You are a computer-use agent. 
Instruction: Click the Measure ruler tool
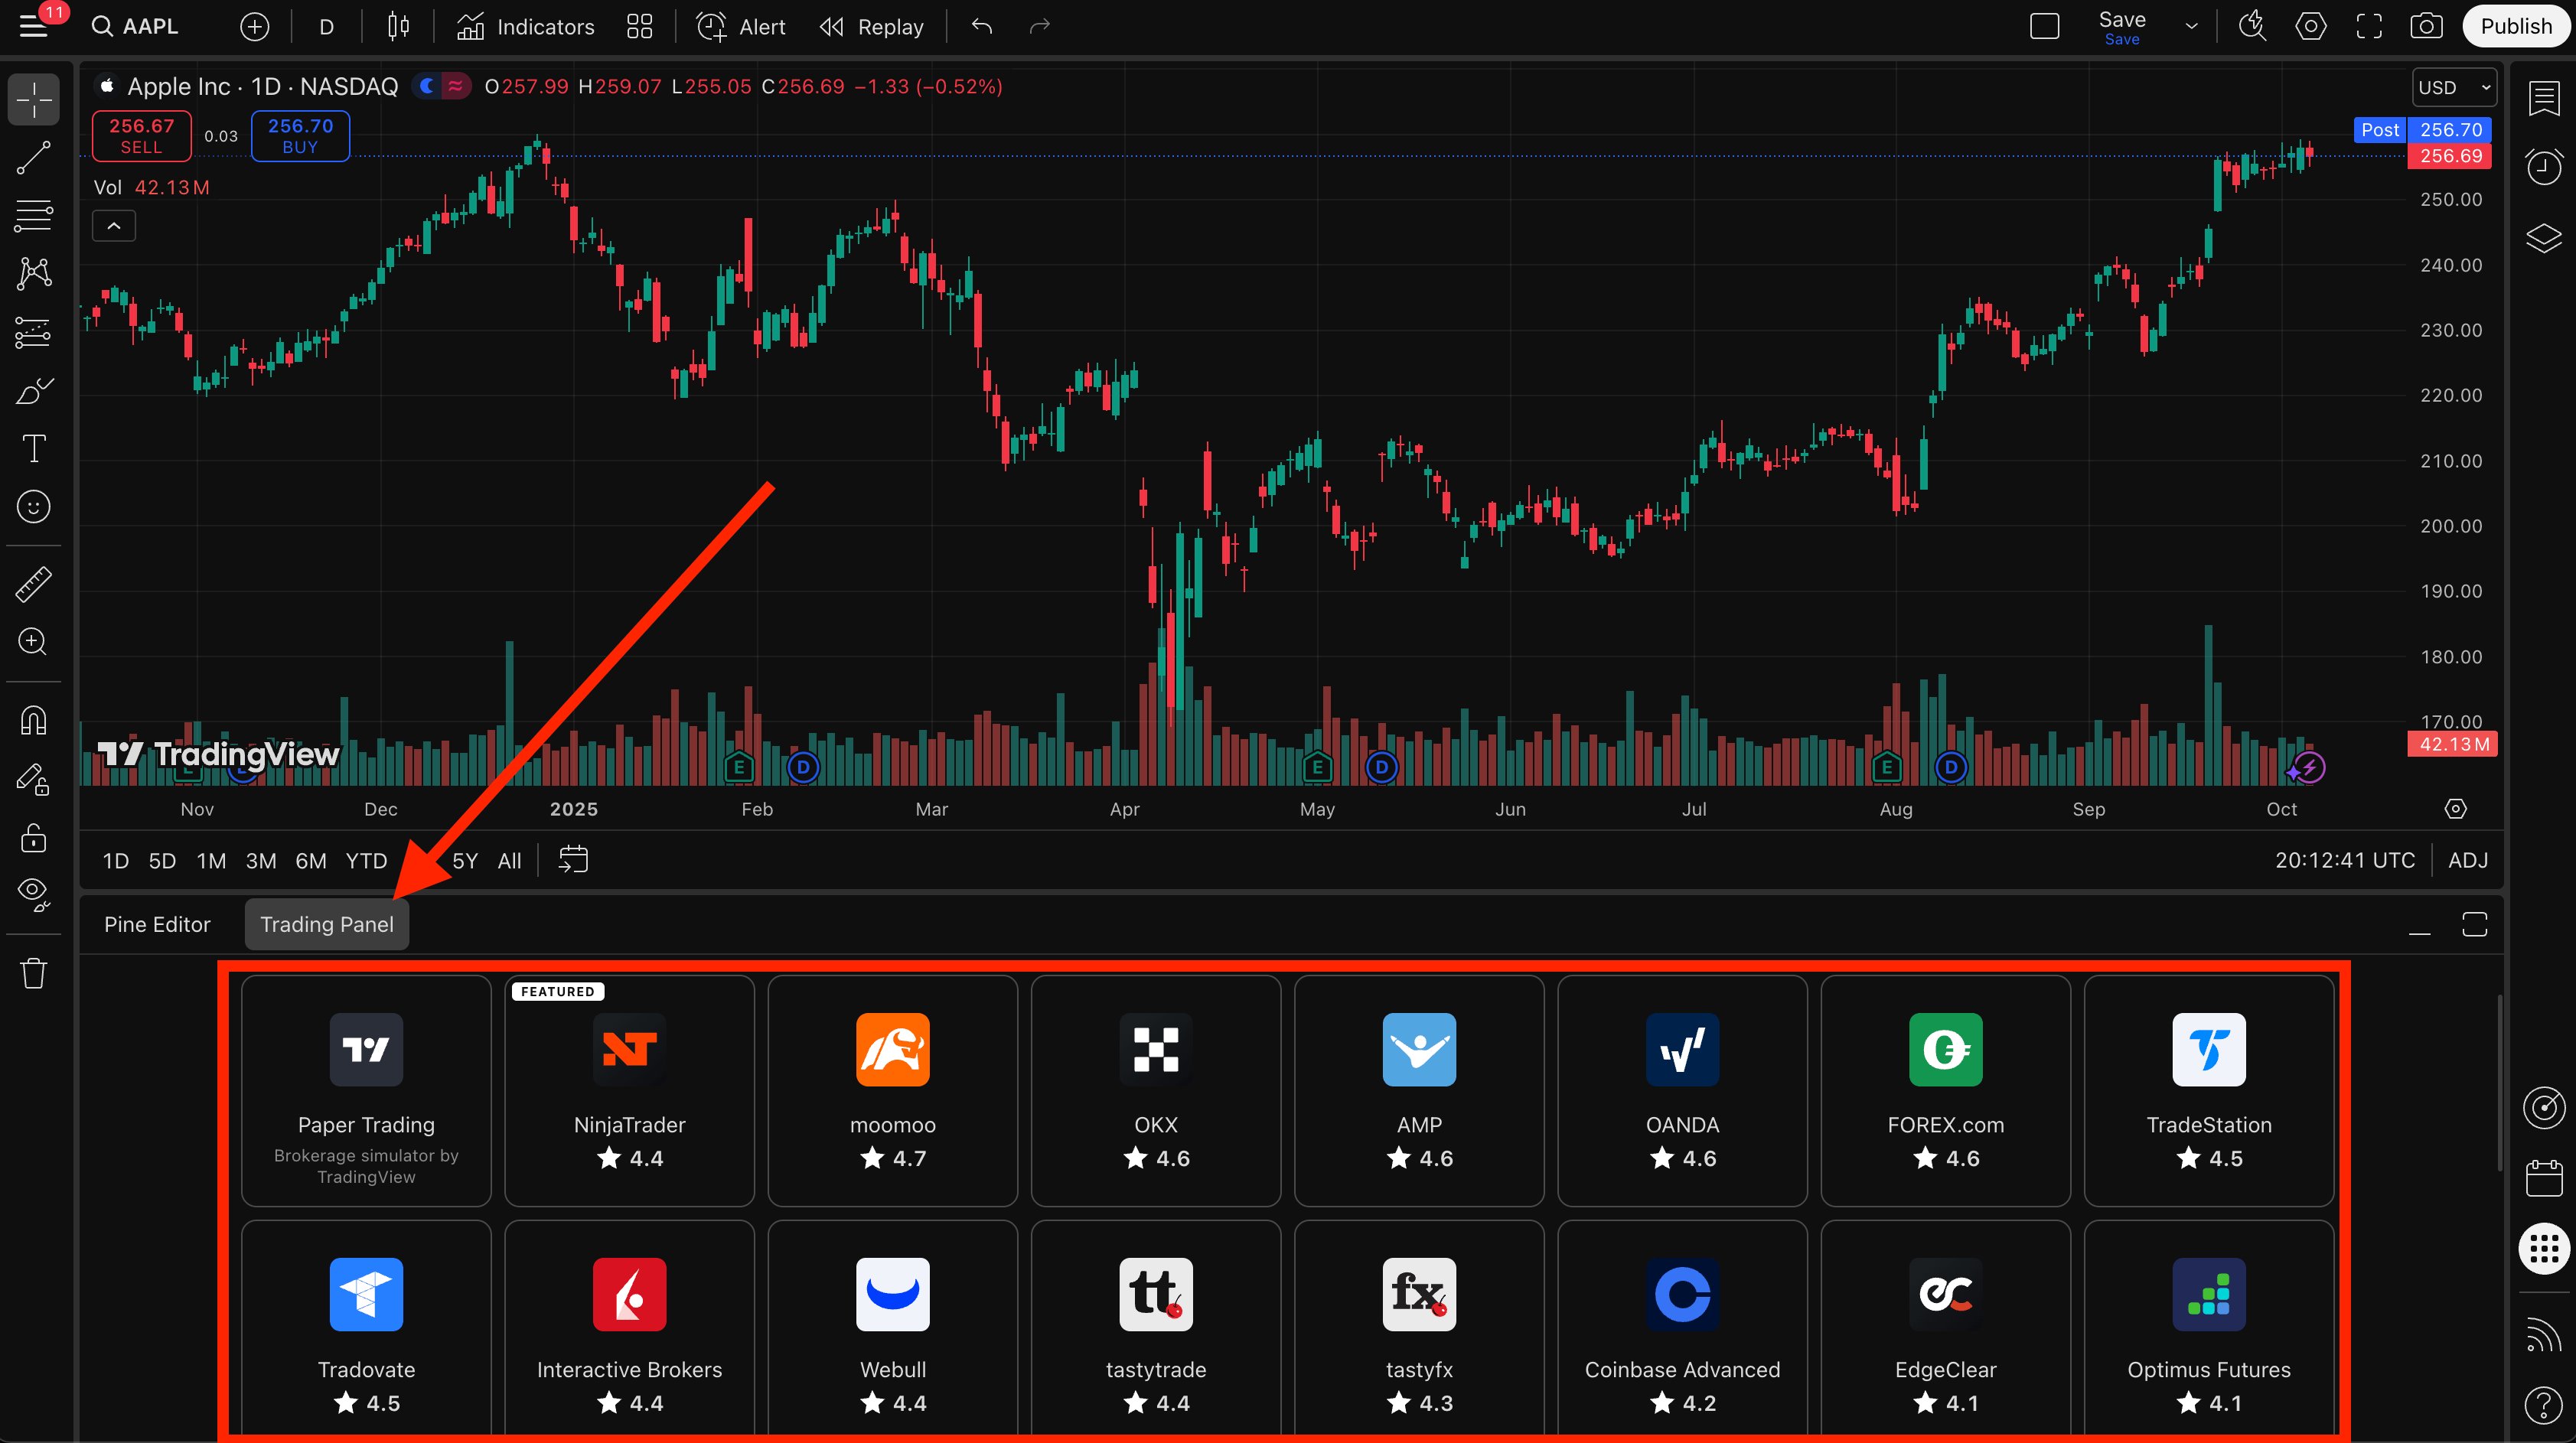point(34,584)
